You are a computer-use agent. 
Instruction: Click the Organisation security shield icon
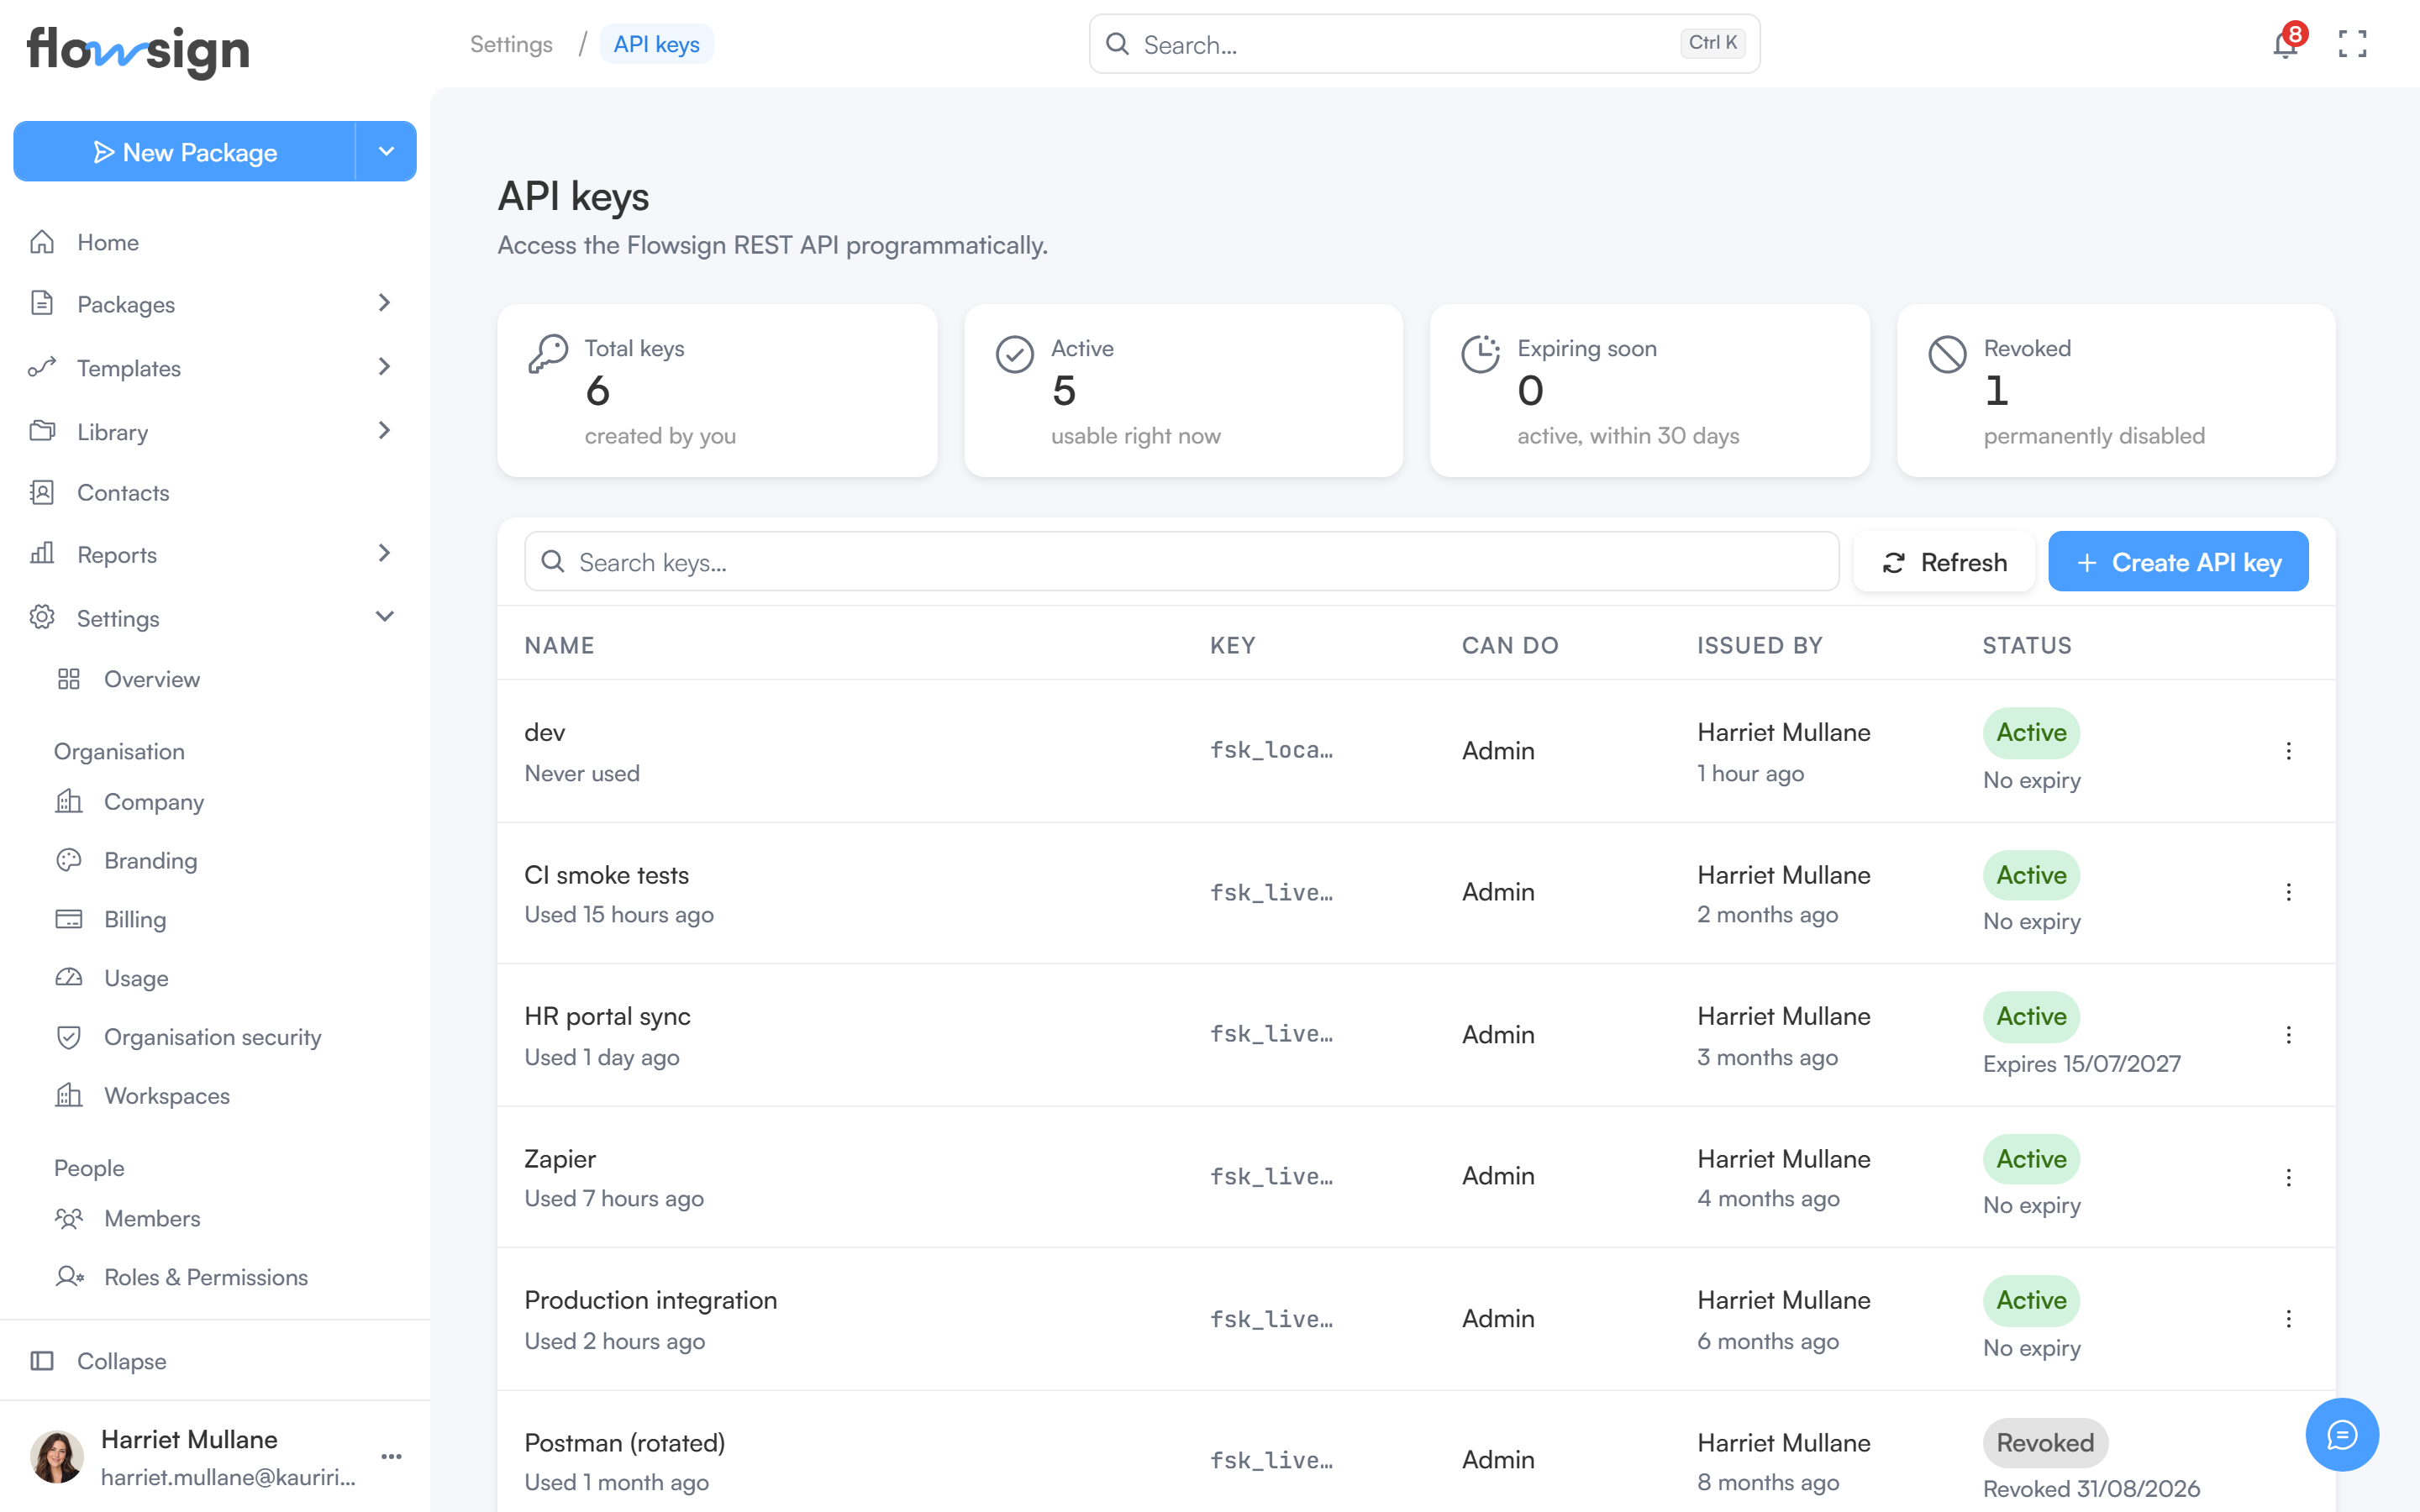69,1037
